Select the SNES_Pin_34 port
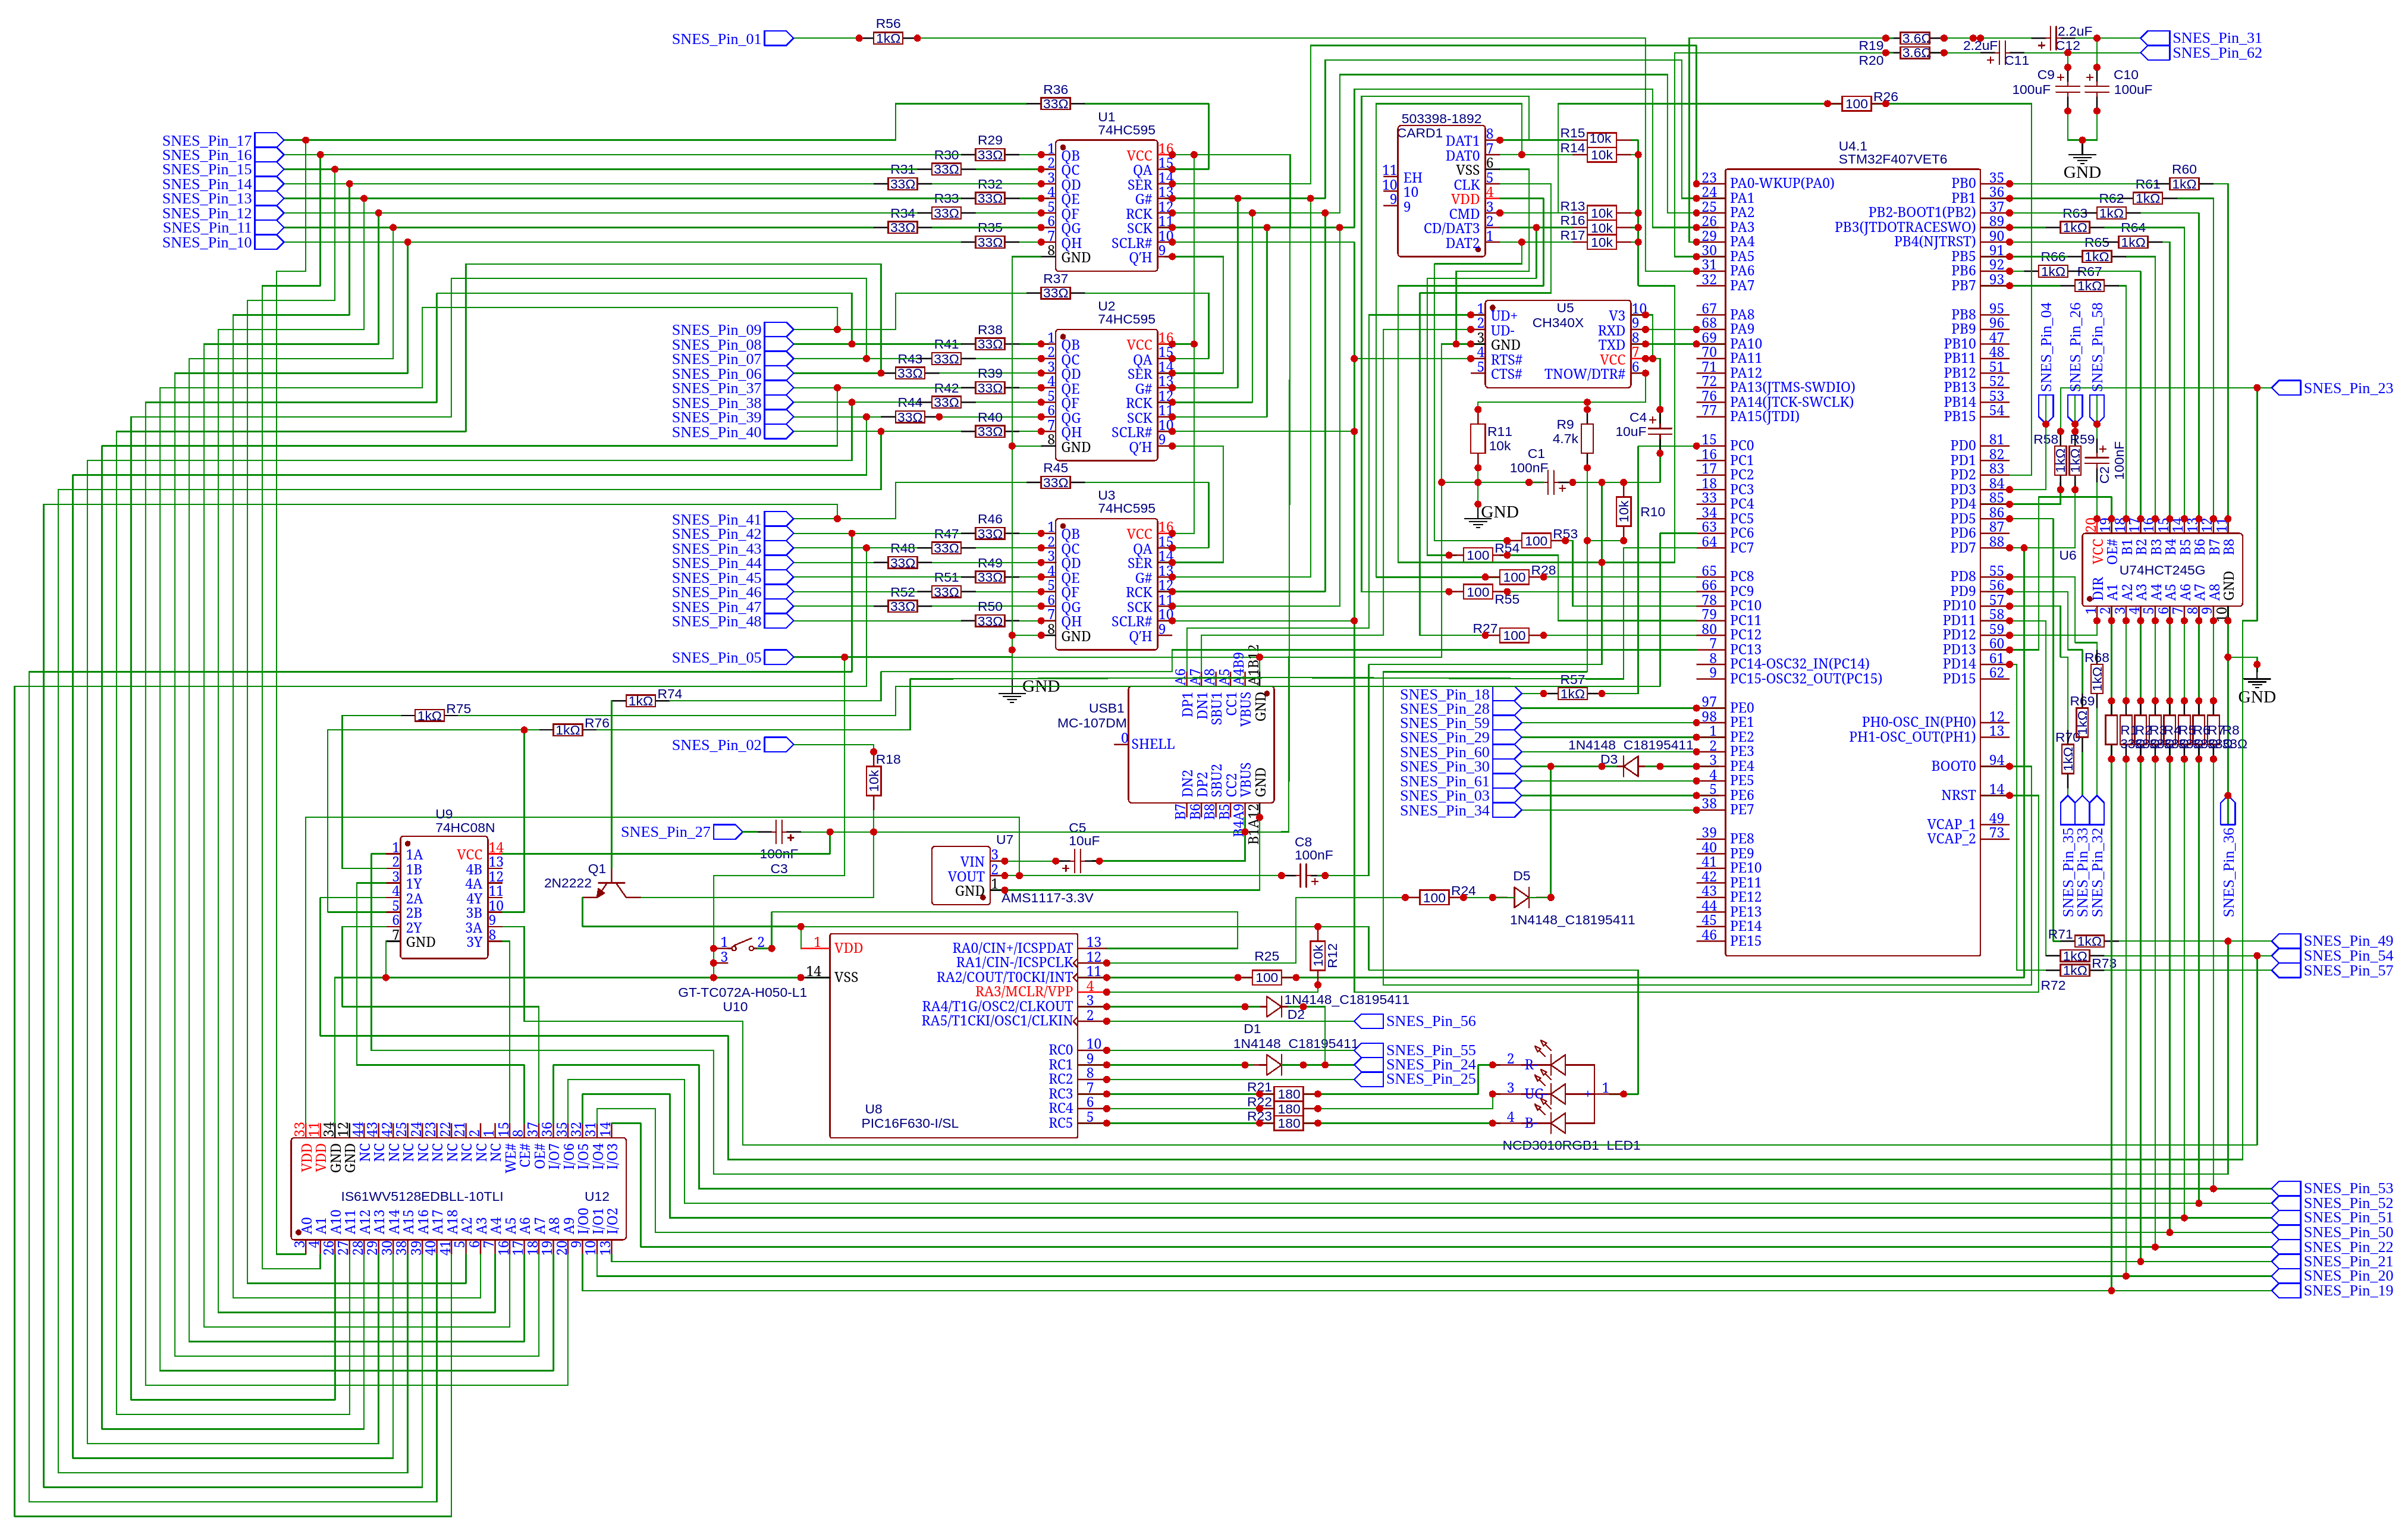This screenshot has width=2408, height=1531. click(1460, 810)
